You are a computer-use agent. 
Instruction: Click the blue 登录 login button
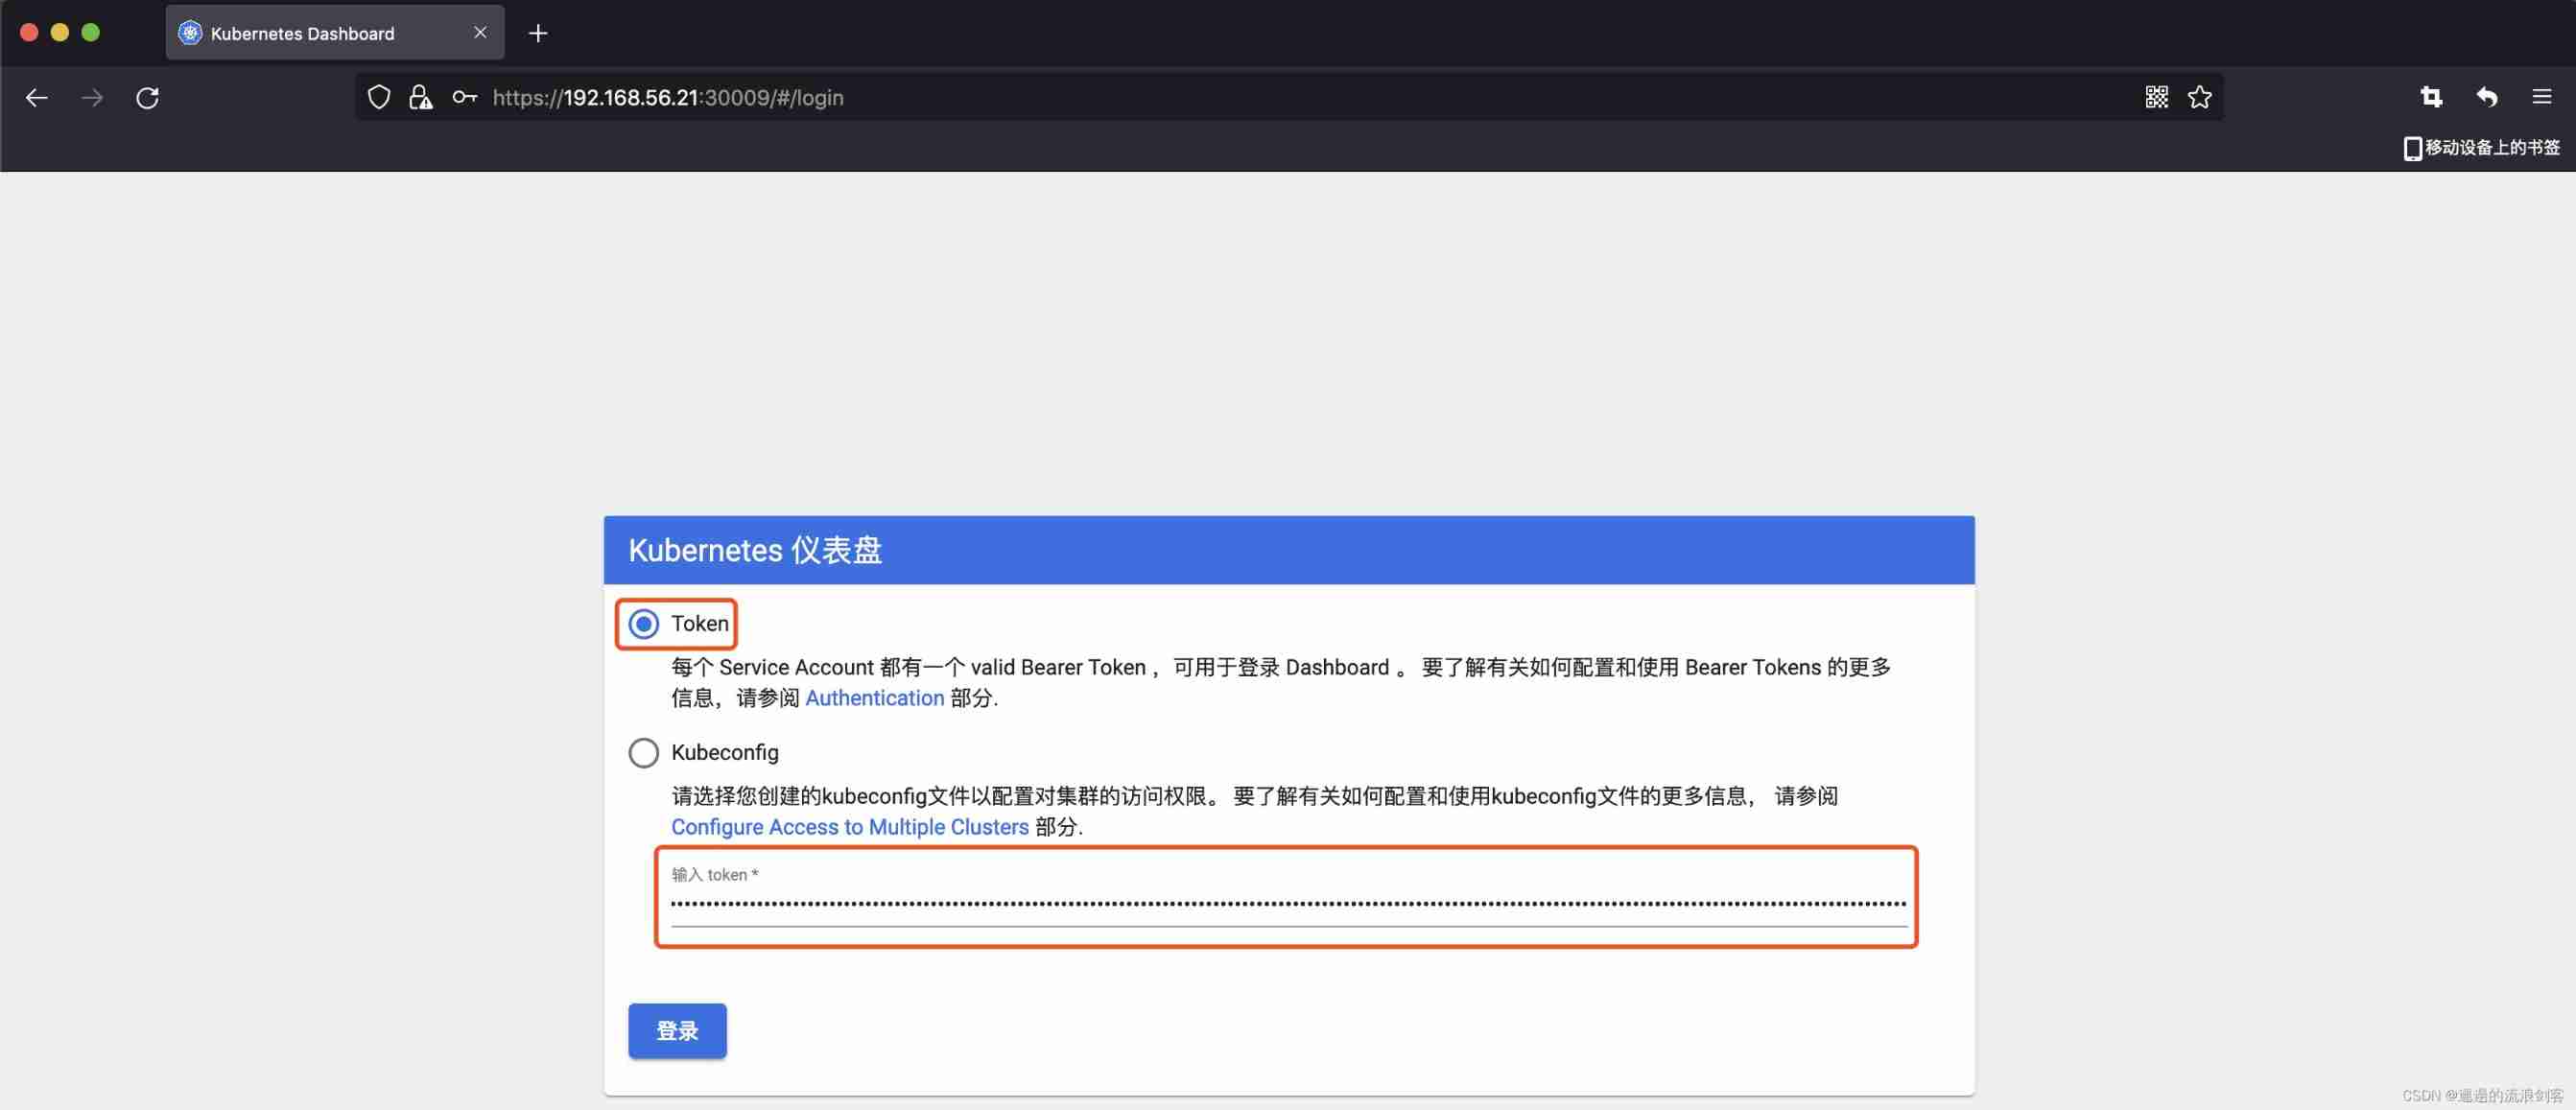[677, 1030]
